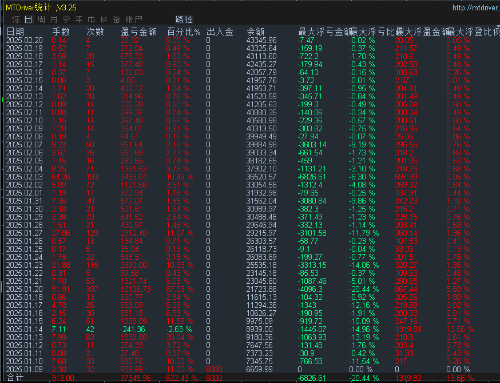Click the 37345.96 total profit value
Viewport: 500px width, 383px height.
(136, 378)
